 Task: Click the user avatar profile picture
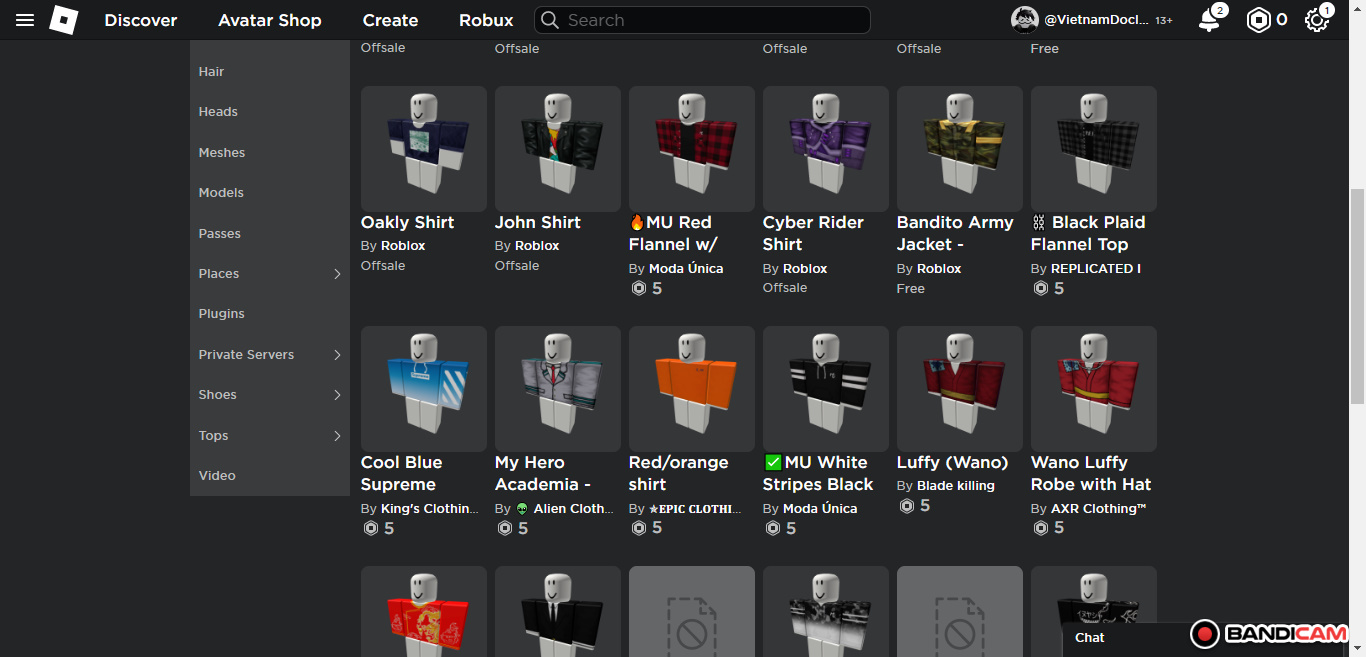1024,20
